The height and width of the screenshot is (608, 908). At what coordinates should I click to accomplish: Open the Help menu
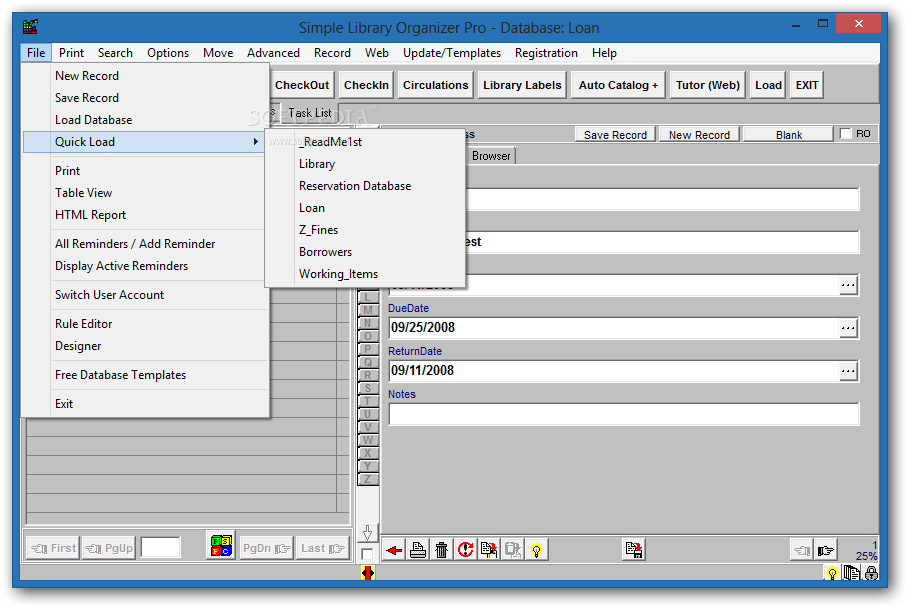coord(604,53)
